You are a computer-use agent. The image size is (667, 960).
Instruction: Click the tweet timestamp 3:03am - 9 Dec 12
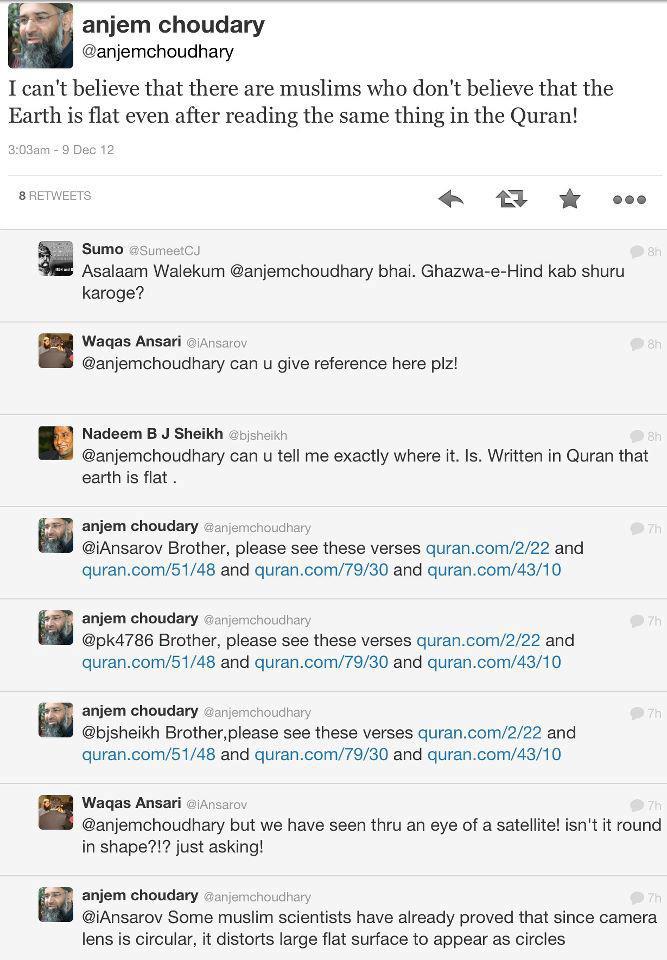click(x=61, y=150)
